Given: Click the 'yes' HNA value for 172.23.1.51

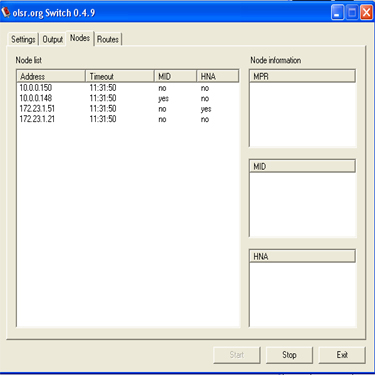Looking at the screenshot, I should tap(206, 109).
